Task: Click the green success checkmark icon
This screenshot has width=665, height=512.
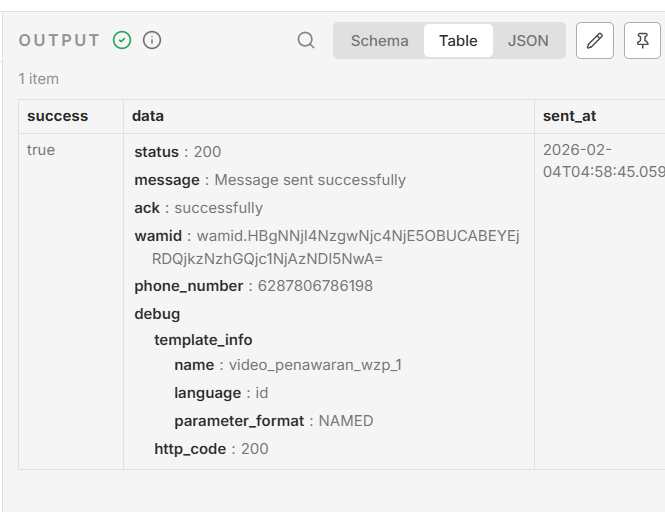Action: point(122,41)
